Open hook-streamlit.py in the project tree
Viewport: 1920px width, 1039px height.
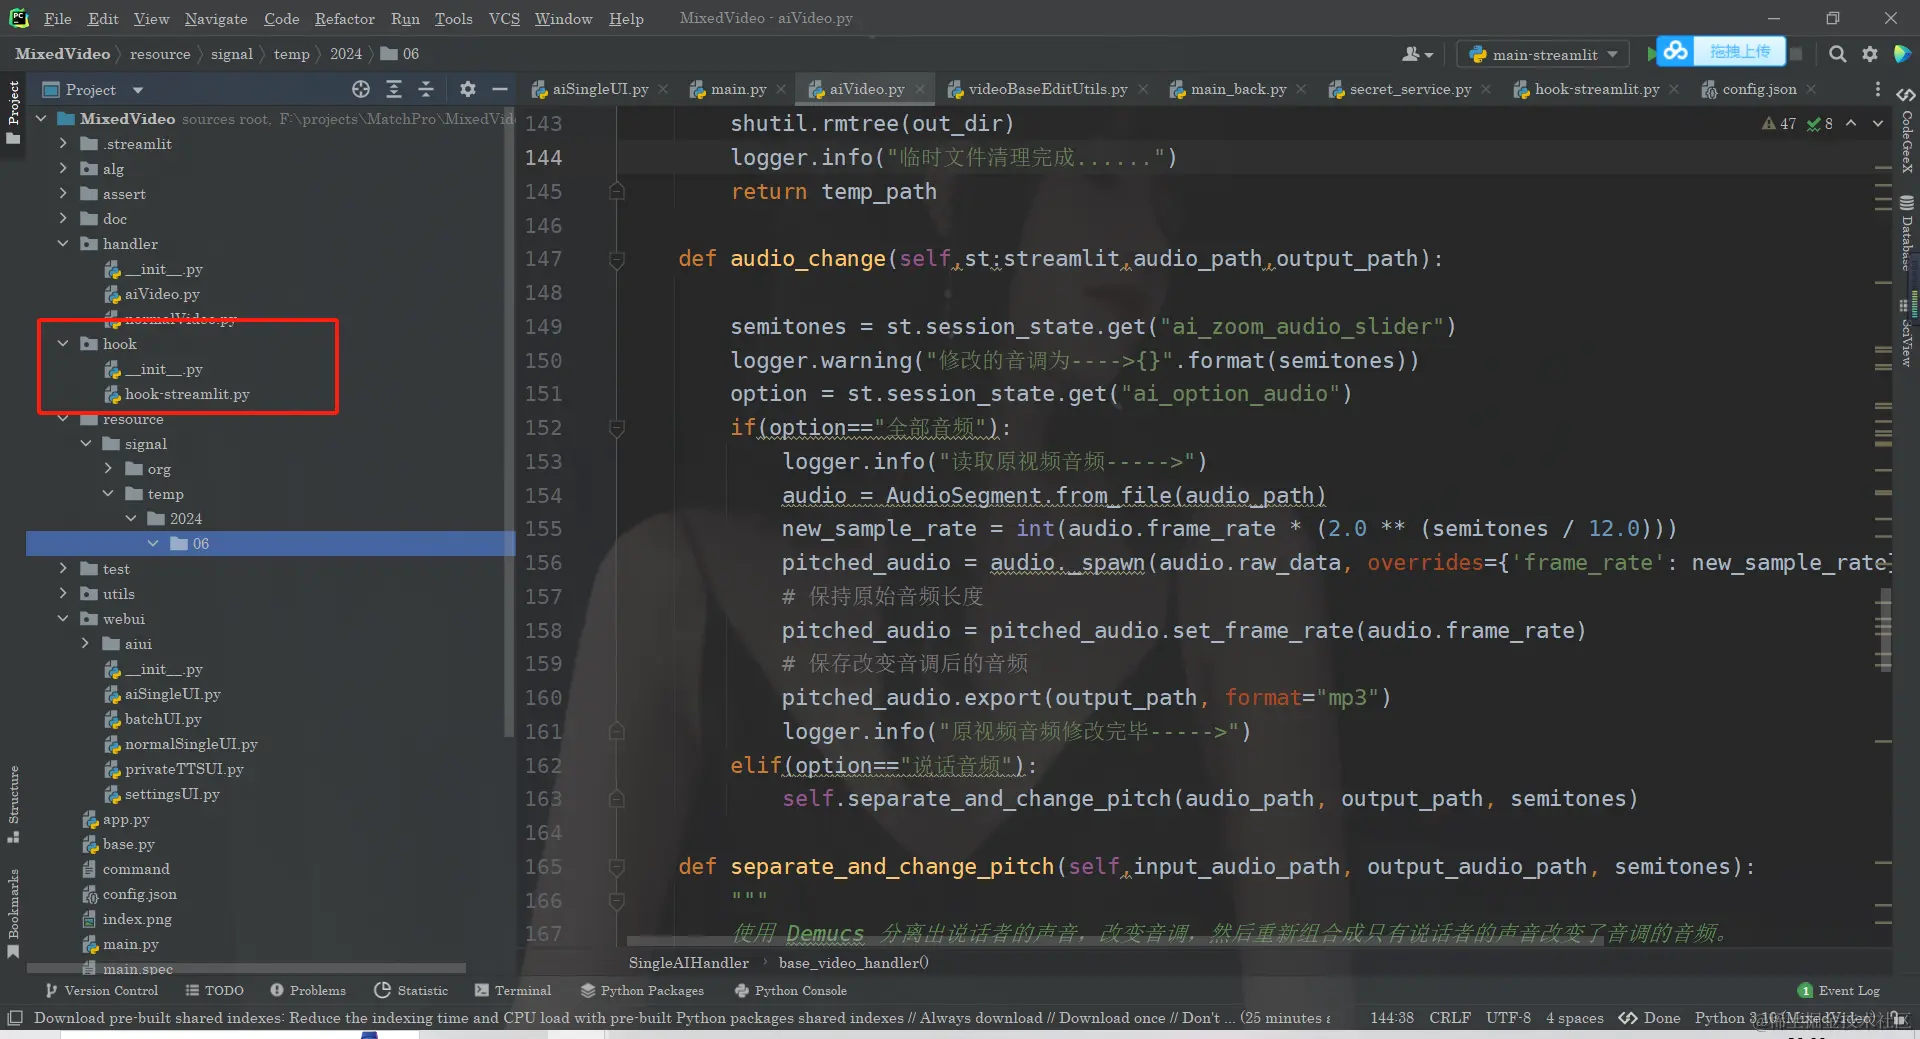186,394
